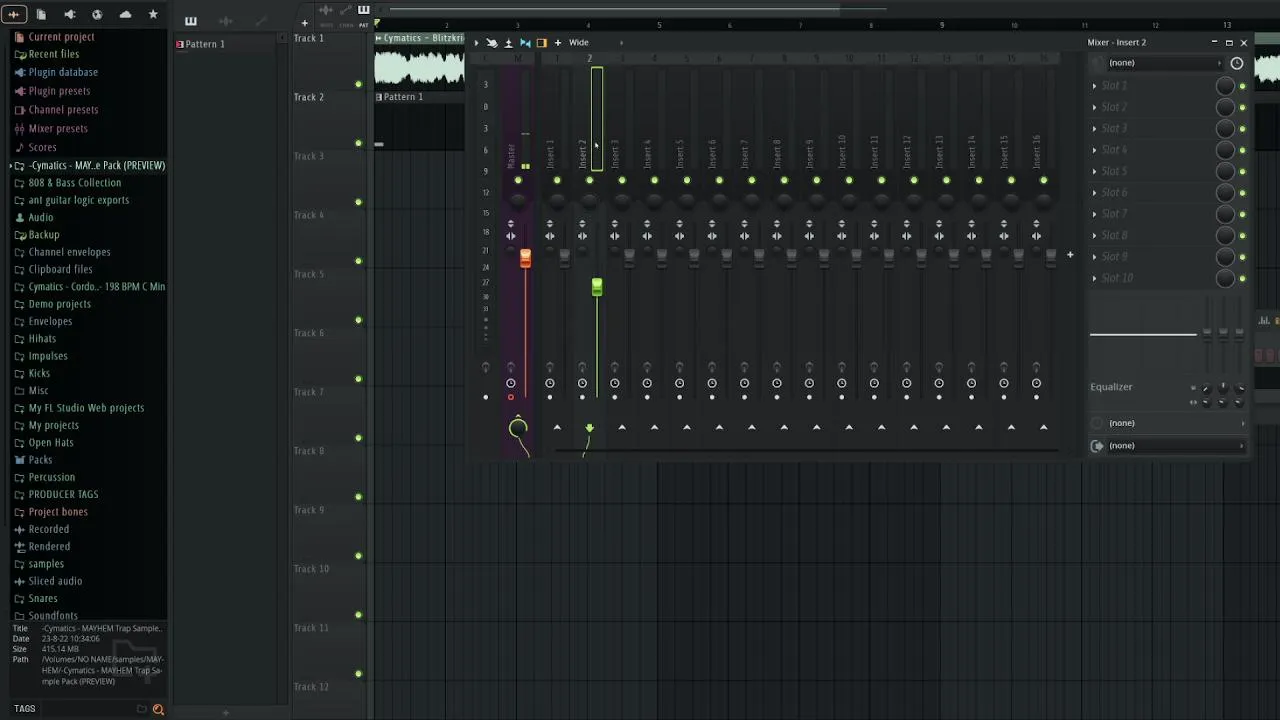Click the plus to add mixer track at right
Image resolution: width=1280 pixels, height=720 pixels.
[x=1070, y=255]
